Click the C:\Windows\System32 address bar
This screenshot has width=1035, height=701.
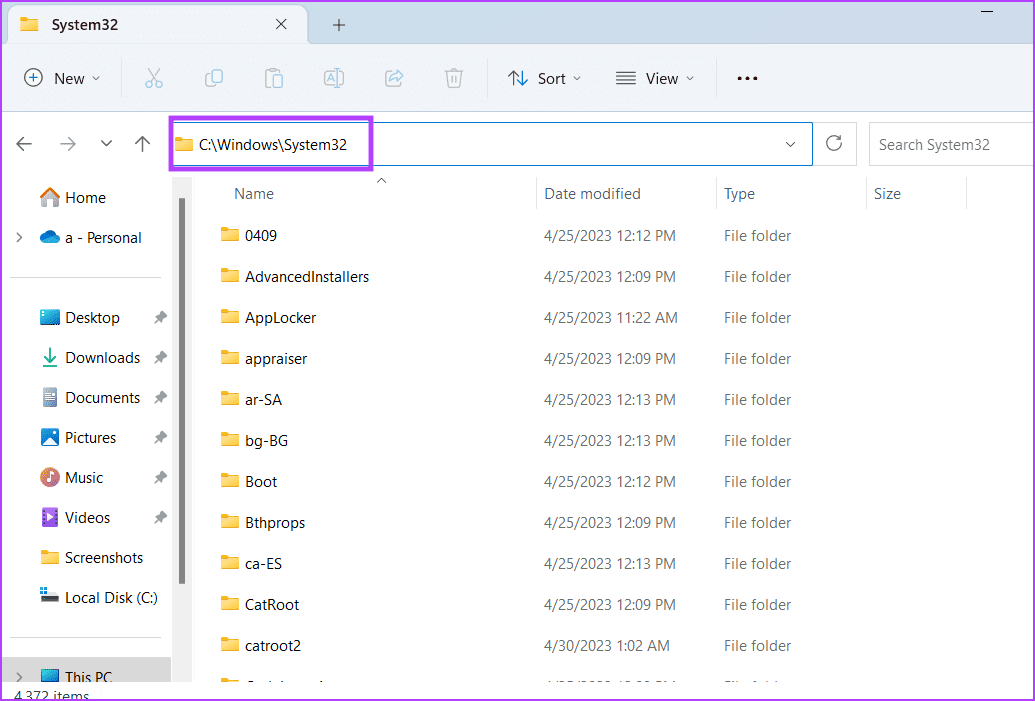click(492, 144)
